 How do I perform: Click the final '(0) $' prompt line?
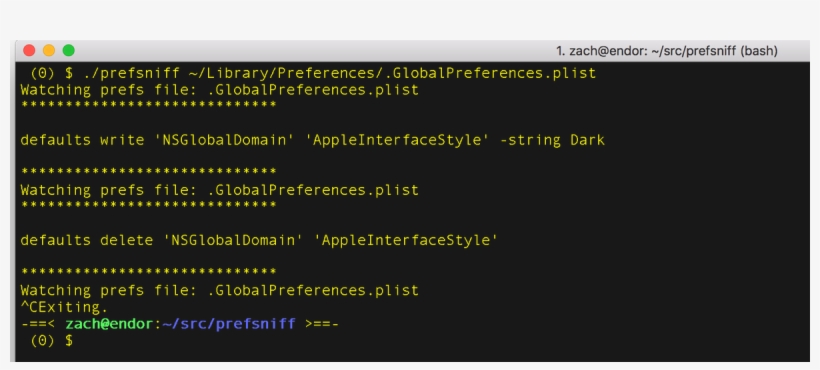click(52, 340)
